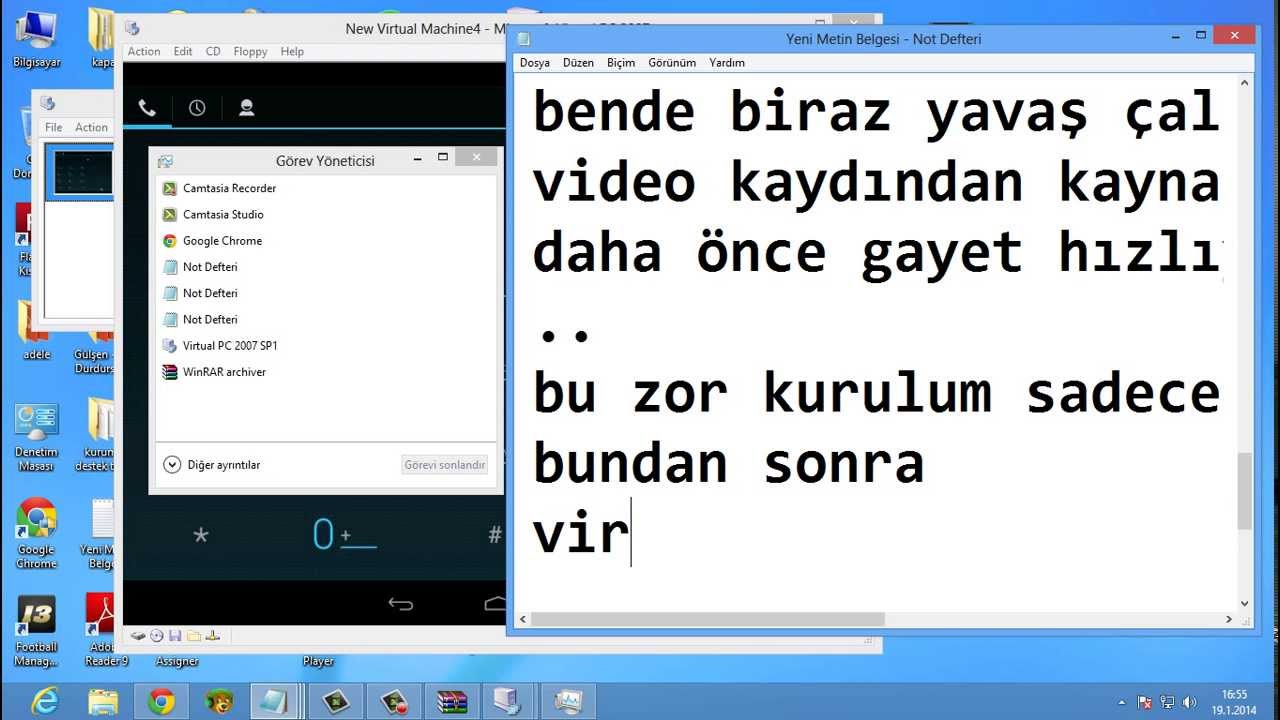
Task: Select the adele folder on desktop
Action: (36, 331)
